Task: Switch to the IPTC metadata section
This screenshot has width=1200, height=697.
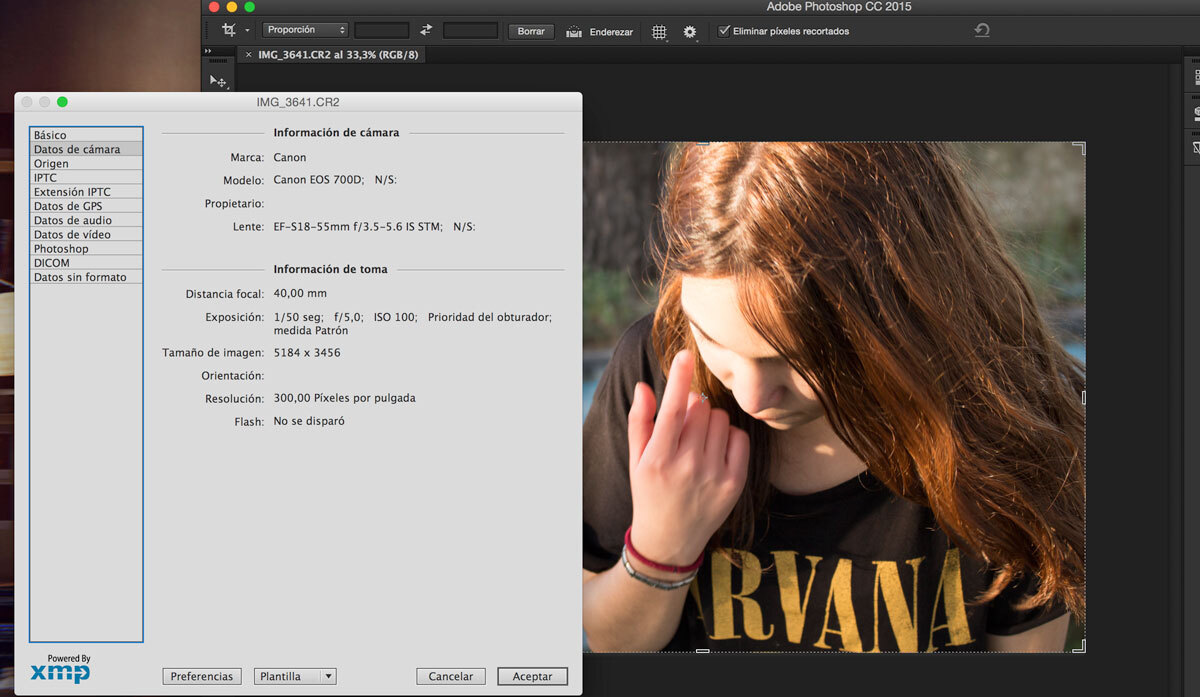Action: coord(45,178)
